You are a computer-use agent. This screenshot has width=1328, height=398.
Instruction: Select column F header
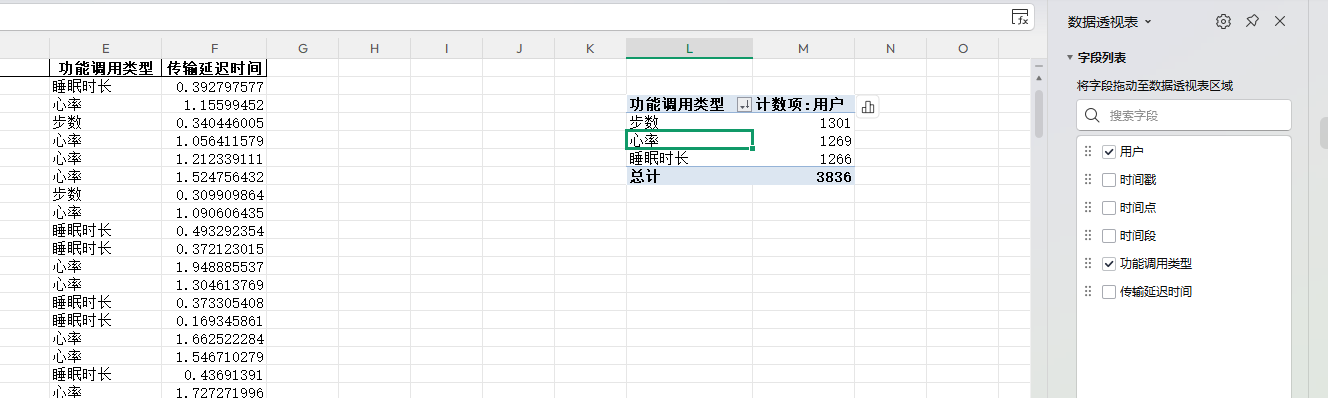[x=213, y=48]
